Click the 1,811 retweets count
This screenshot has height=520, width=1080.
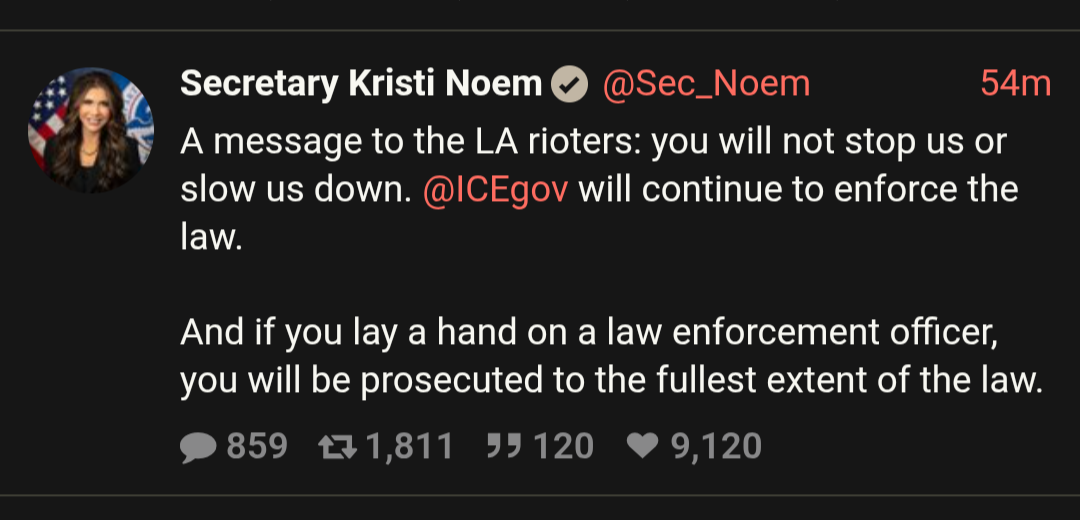pos(410,446)
